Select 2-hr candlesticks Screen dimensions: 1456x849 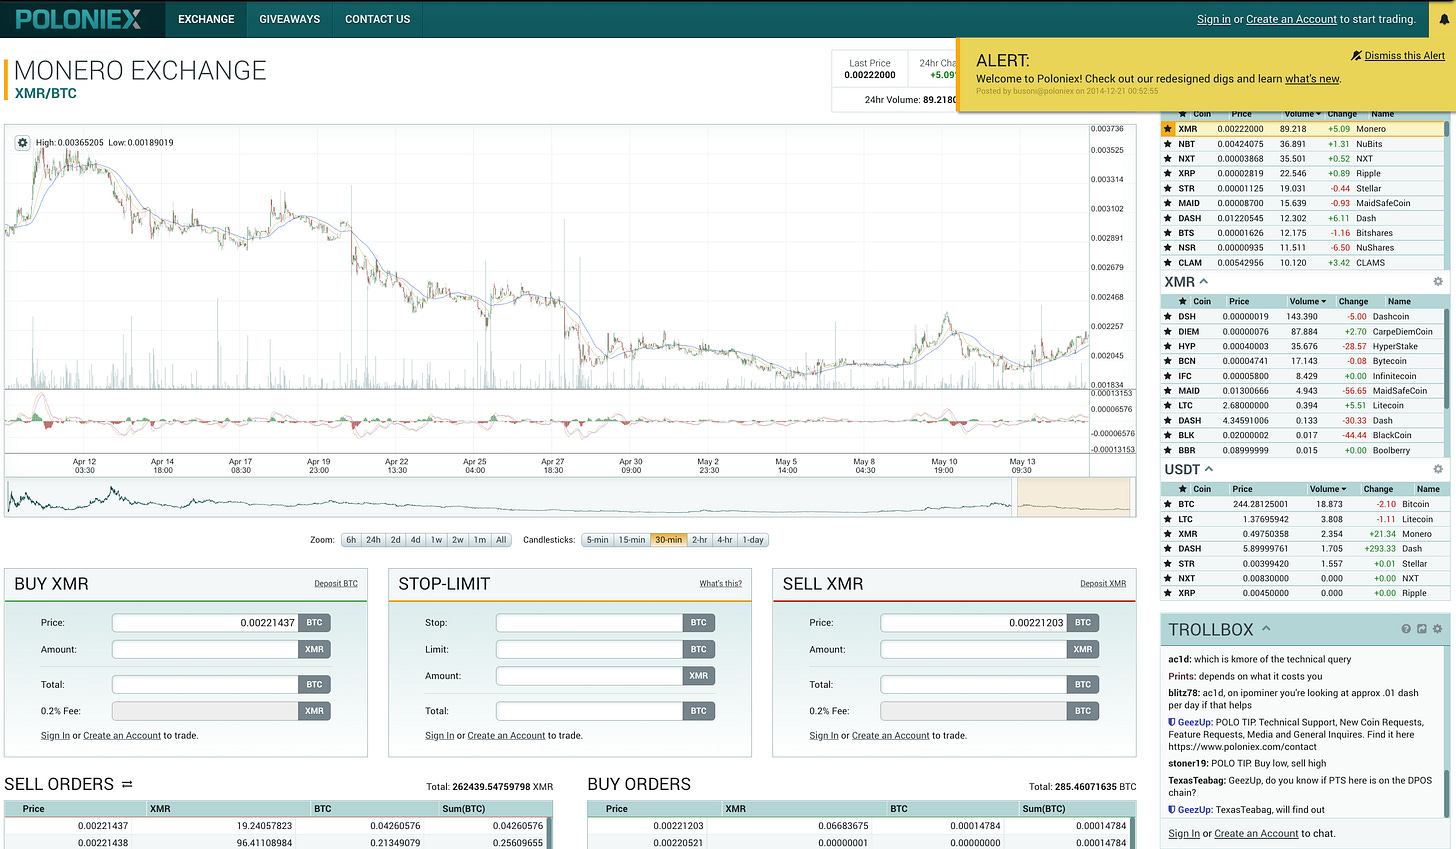click(x=700, y=540)
